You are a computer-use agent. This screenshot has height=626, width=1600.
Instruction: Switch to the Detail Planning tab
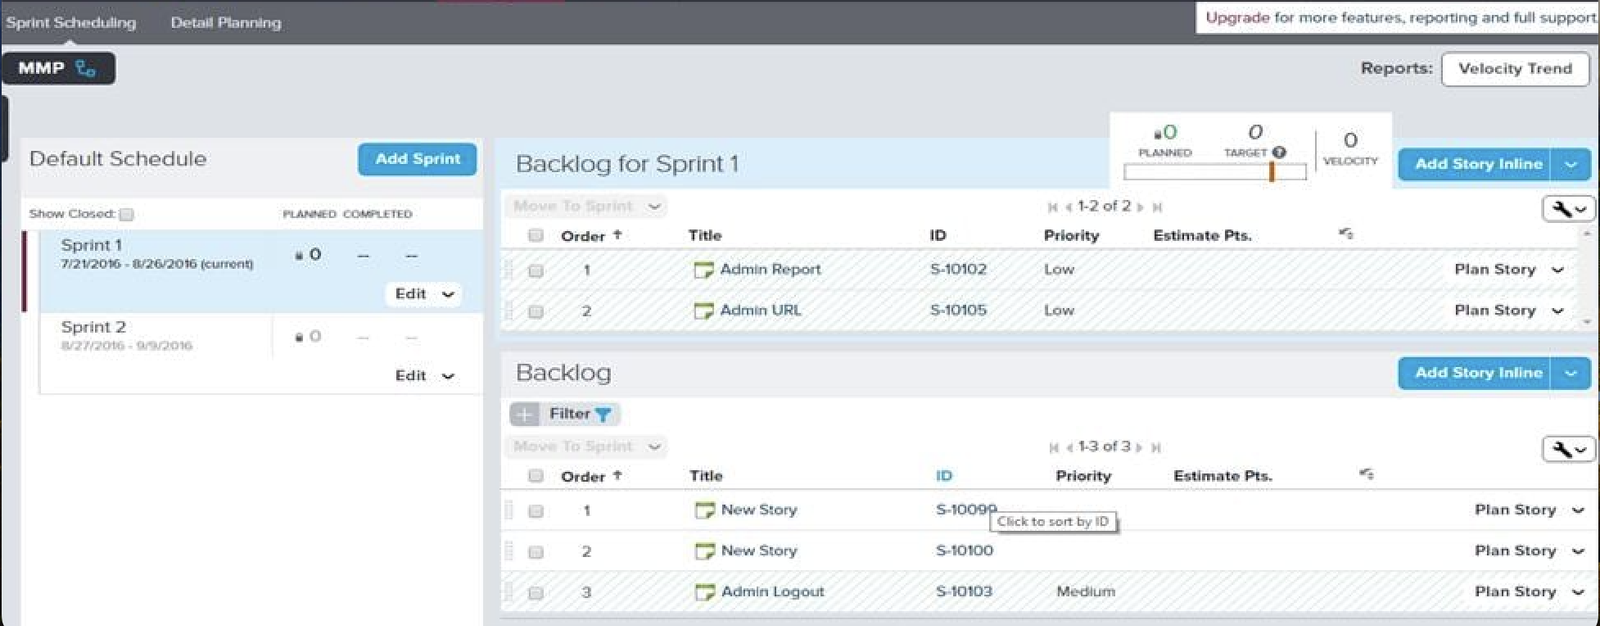coord(226,22)
